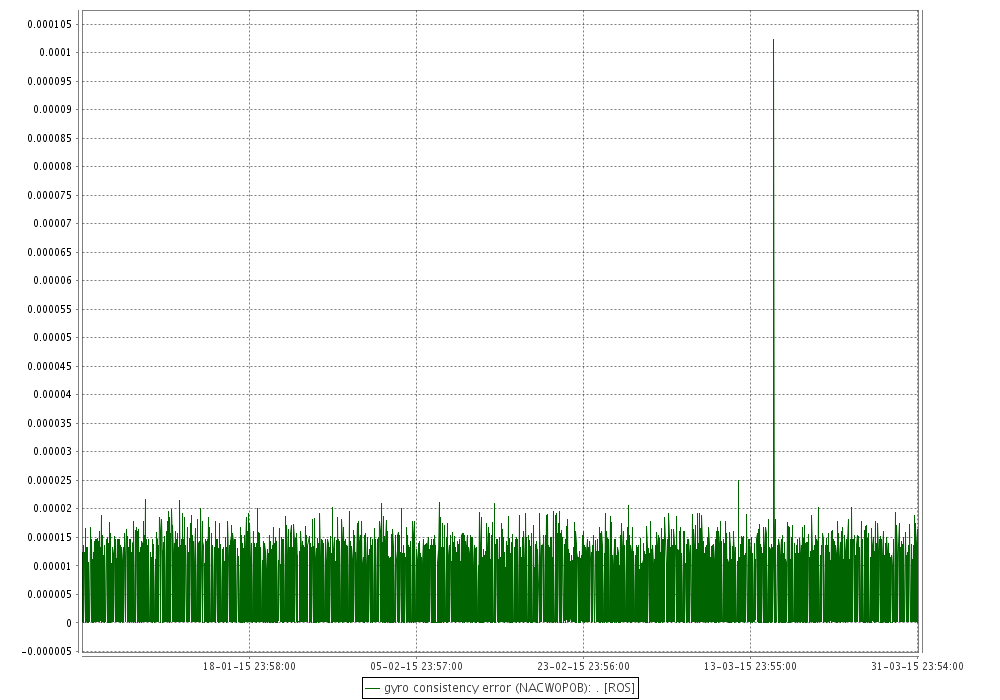Select the y-axis label 0.000085
The height and width of the screenshot is (700, 1000).
[50, 138]
